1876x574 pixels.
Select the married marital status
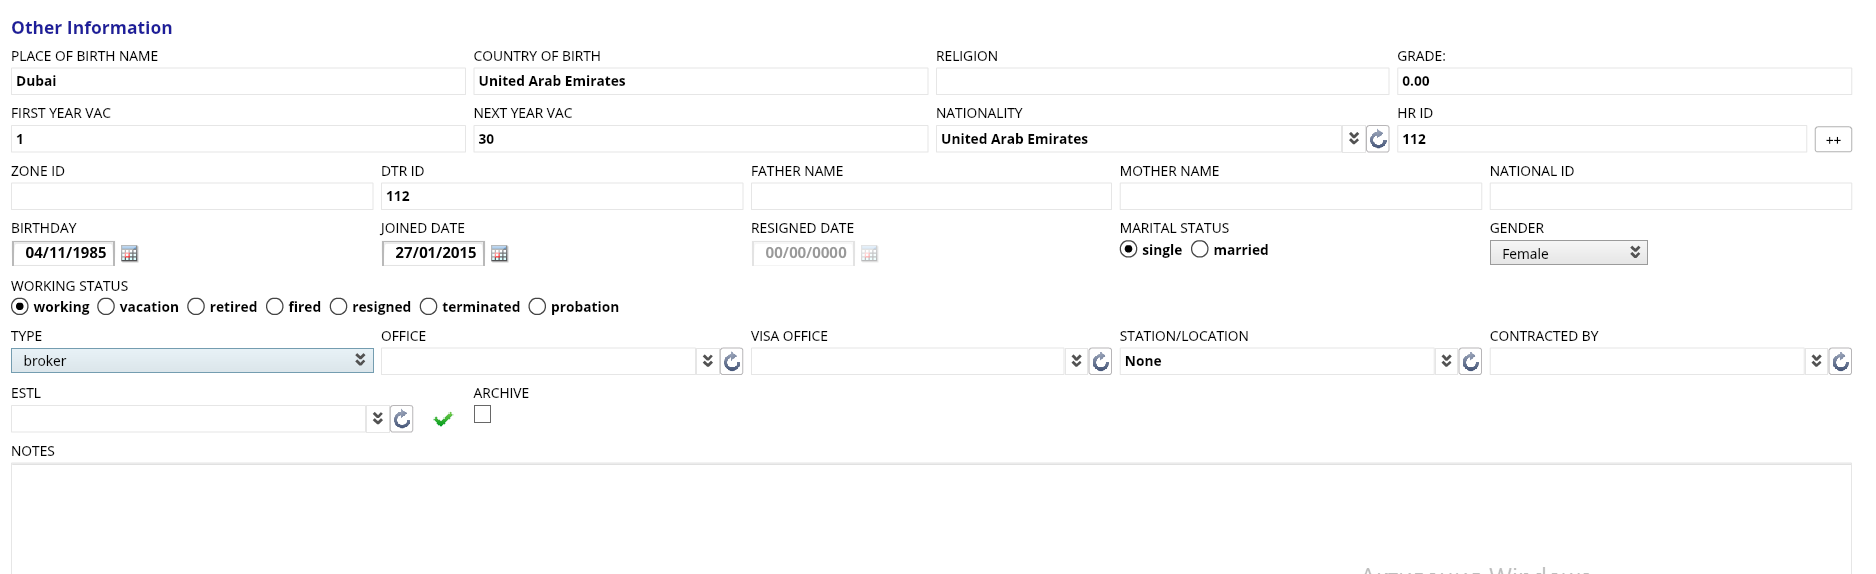pyautogui.click(x=1200, y=249)
